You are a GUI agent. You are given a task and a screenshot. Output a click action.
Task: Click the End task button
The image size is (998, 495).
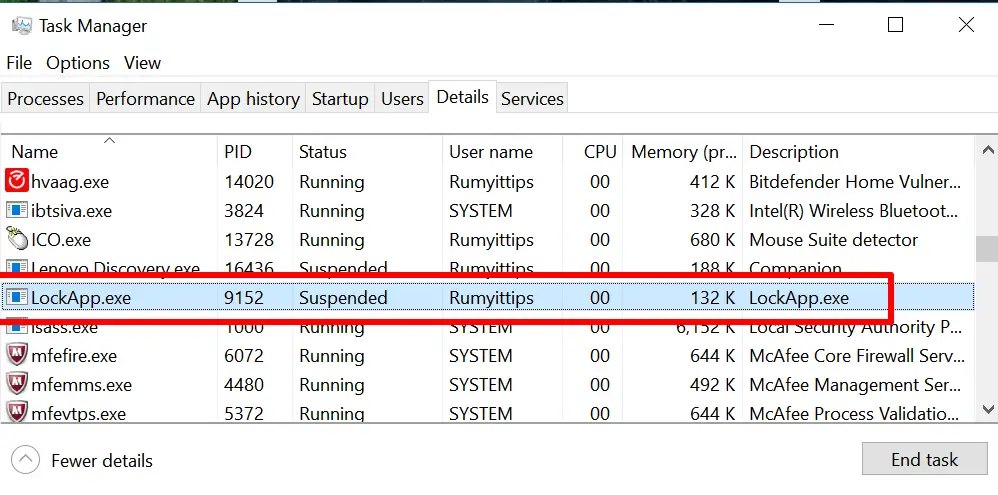click(924, 459)
